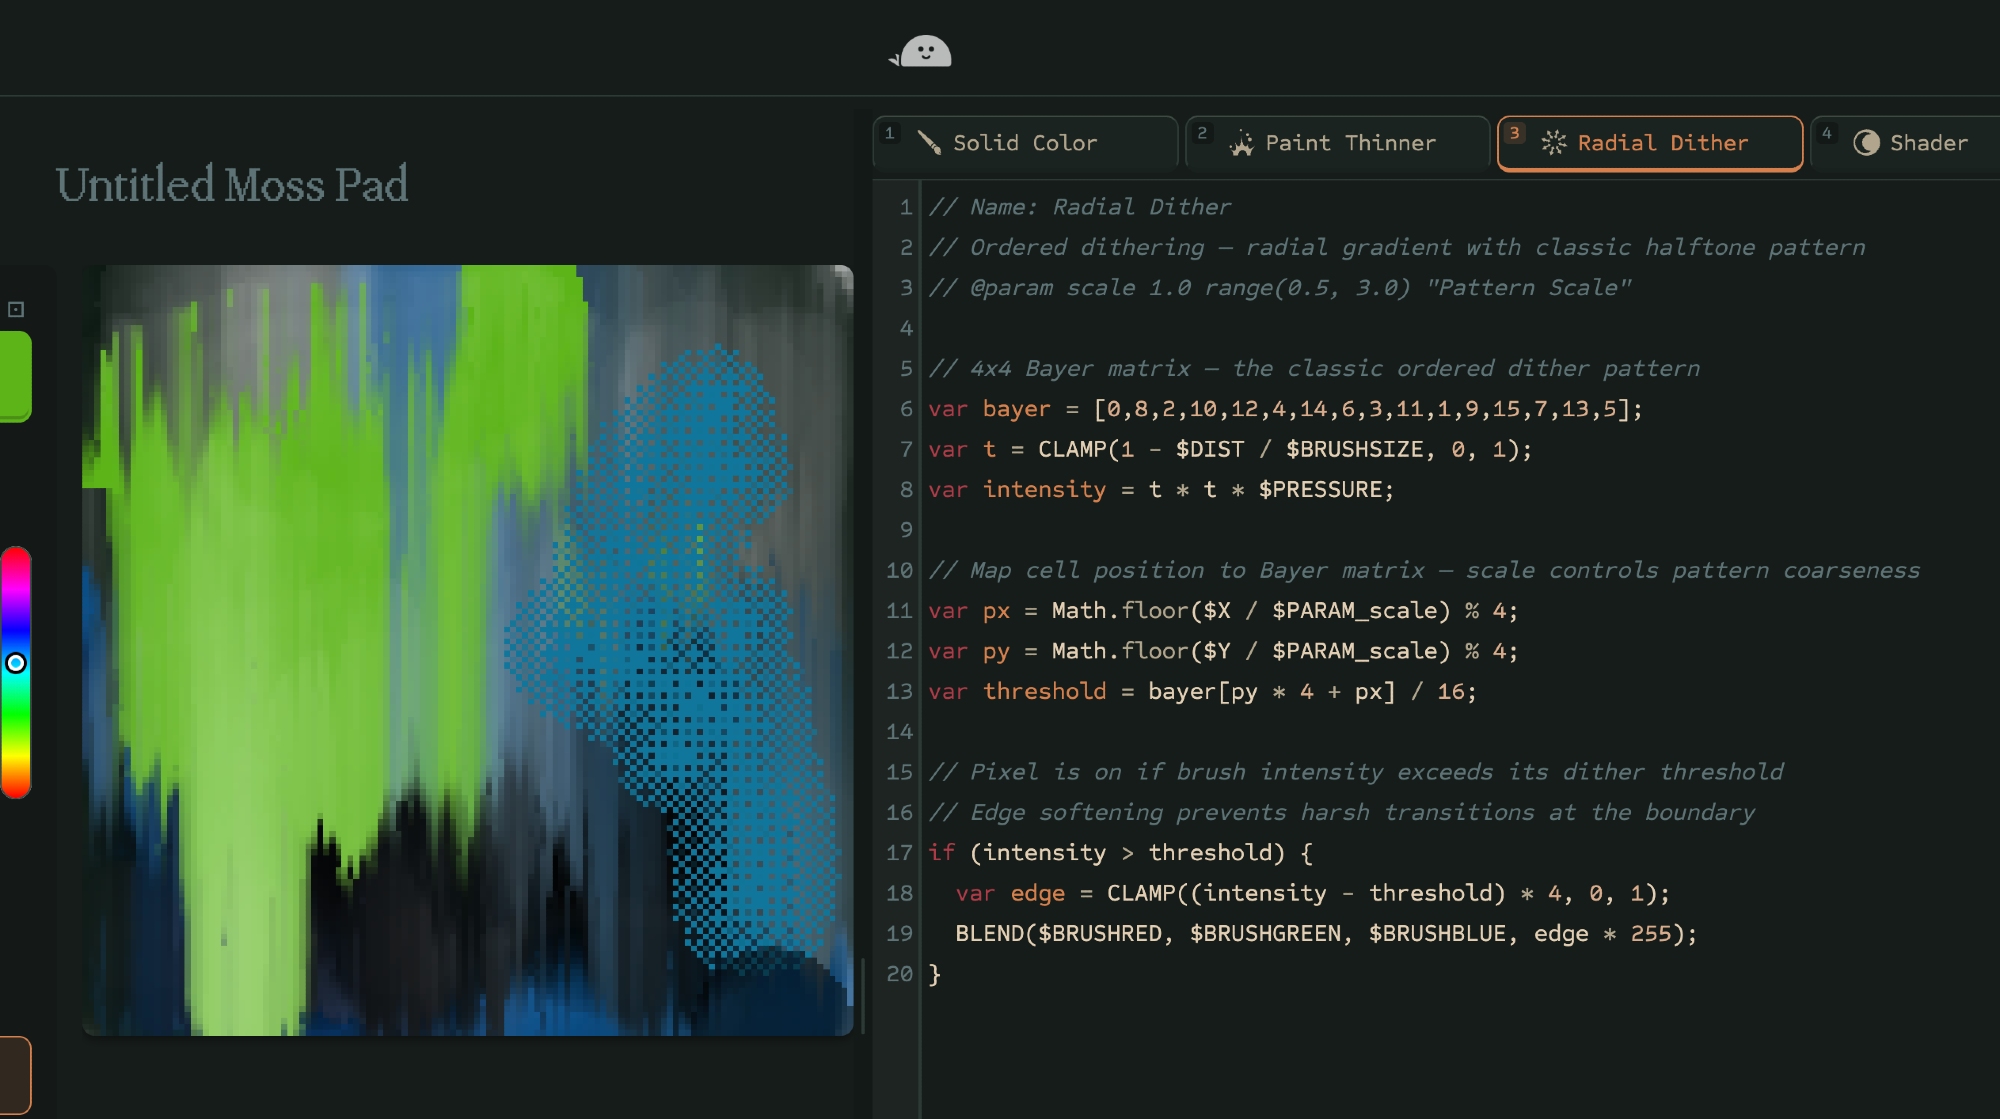Click the sparkle icon on Radial Dither tab
This screenshot has height=1119, width=2000.
(x=1553, y=143)
